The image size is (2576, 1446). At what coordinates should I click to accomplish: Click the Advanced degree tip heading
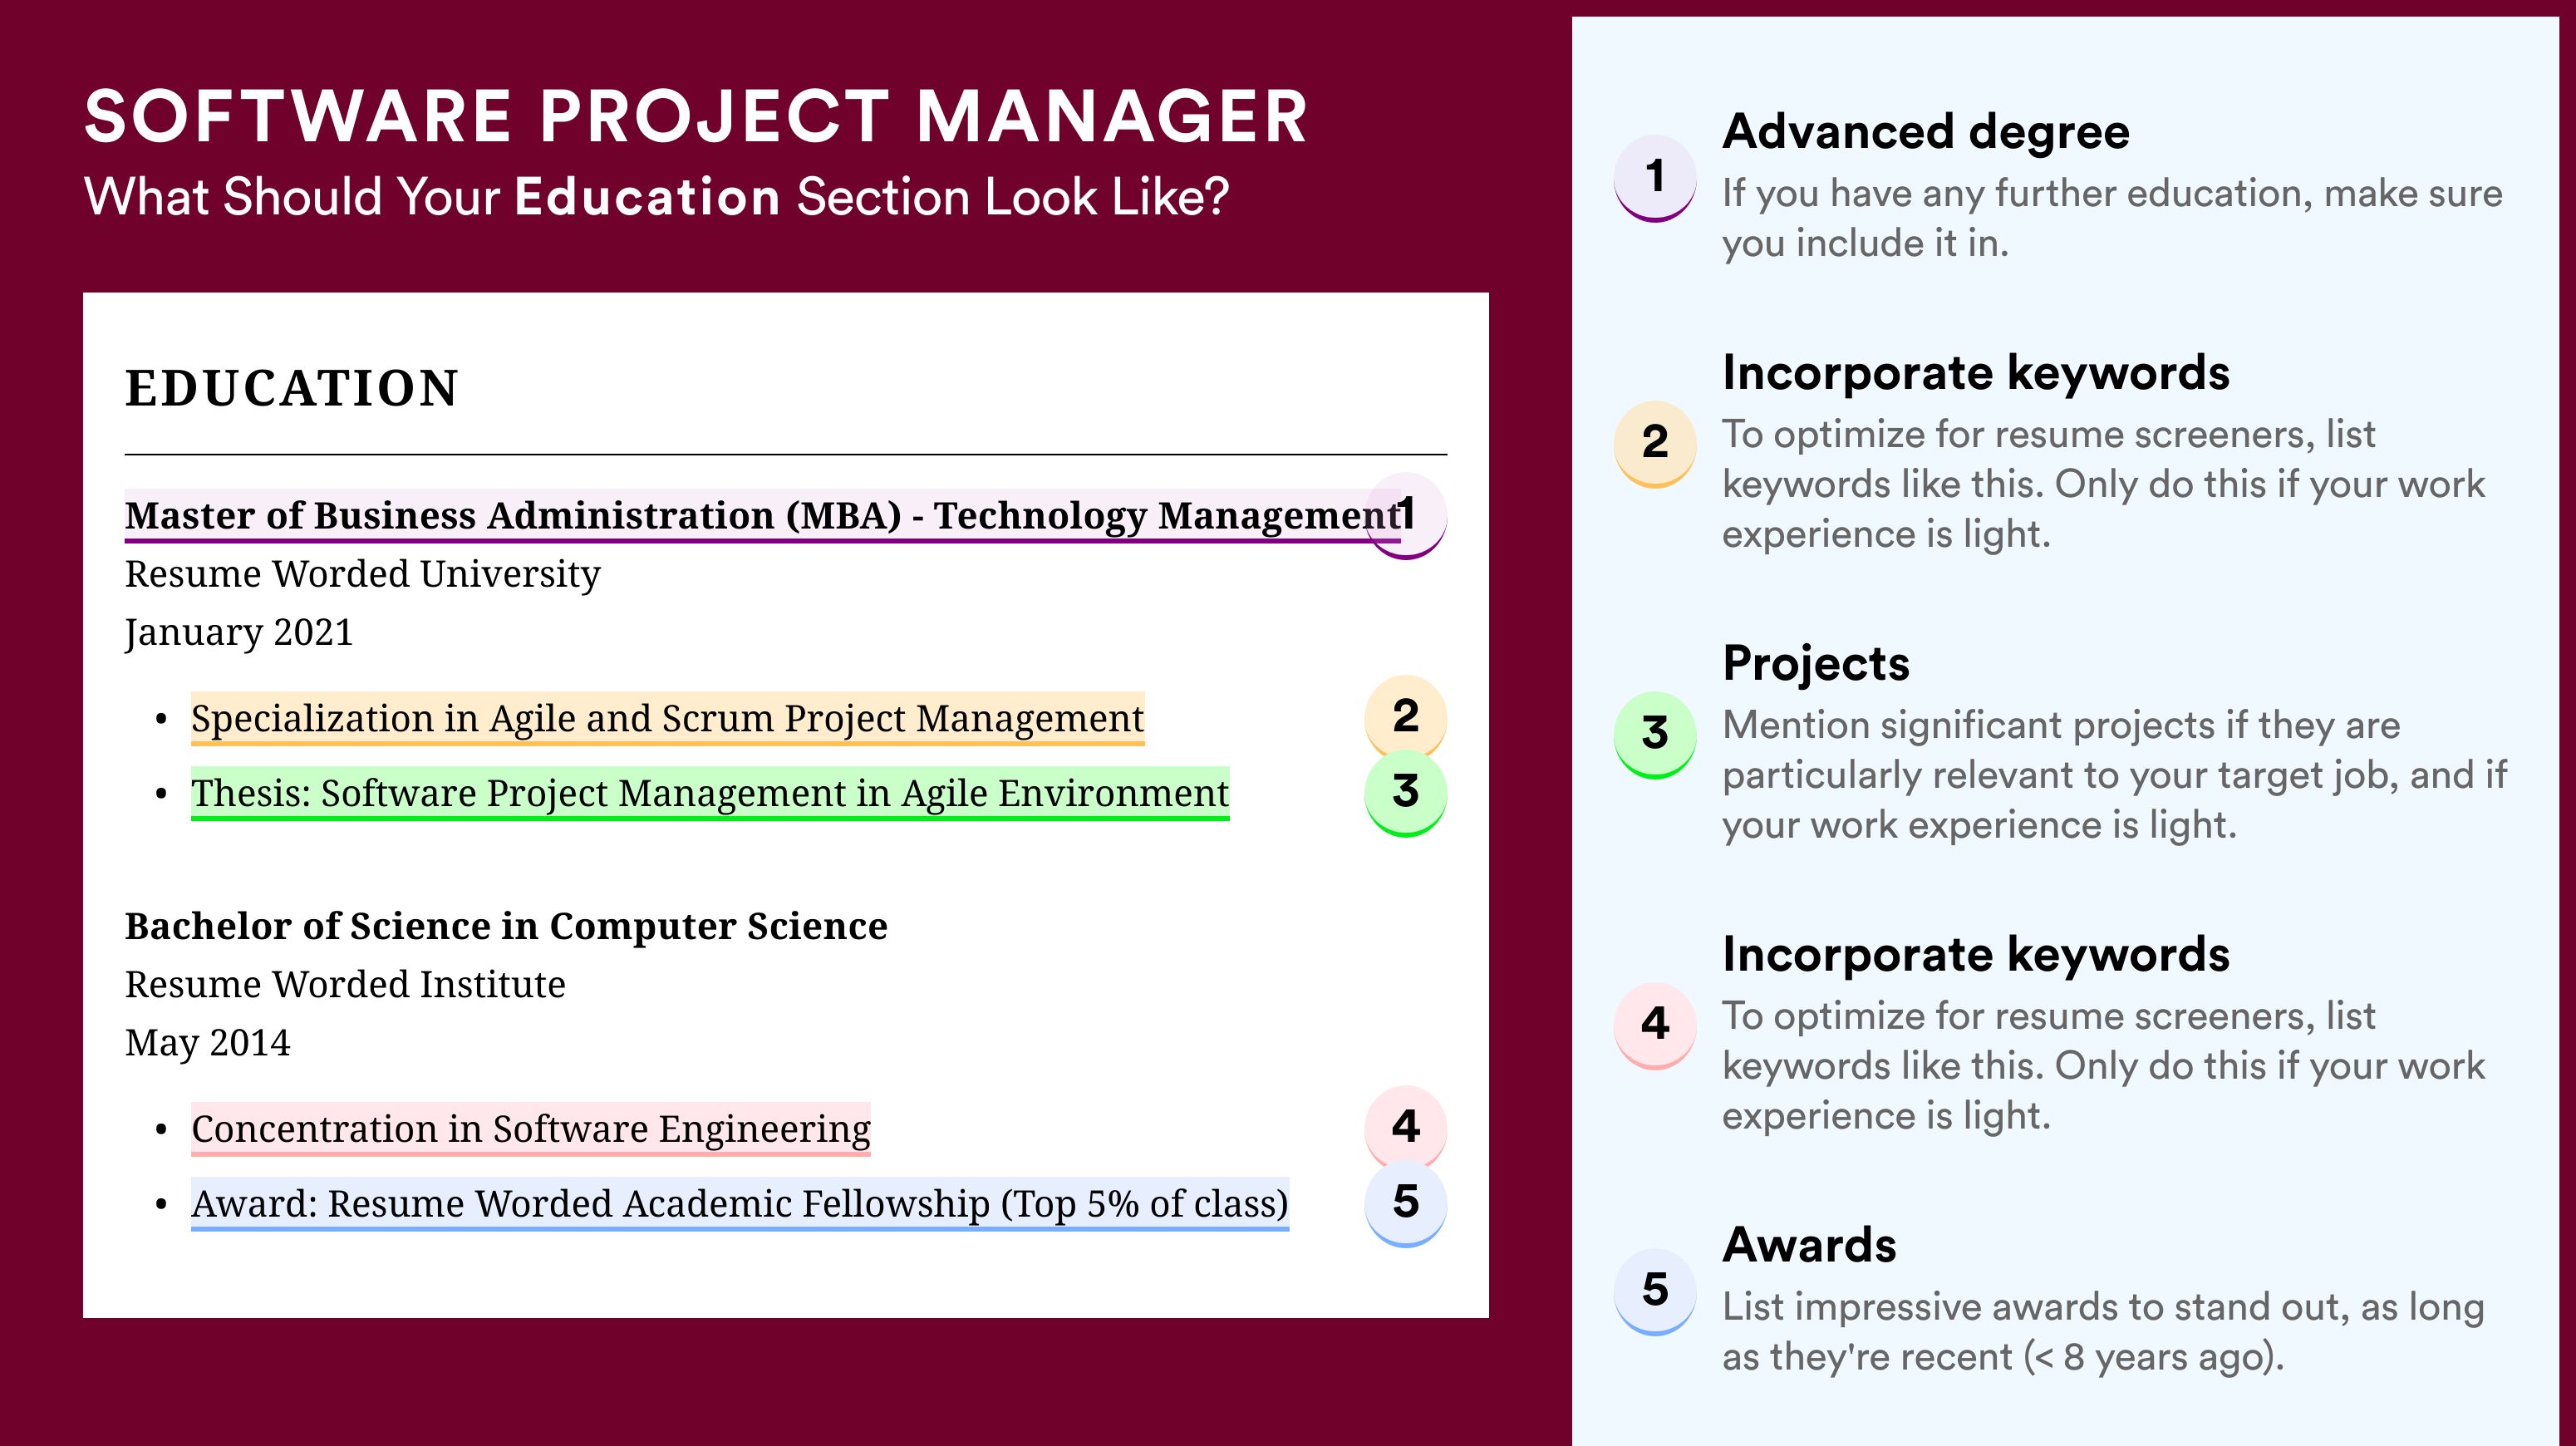[1926, 132]
